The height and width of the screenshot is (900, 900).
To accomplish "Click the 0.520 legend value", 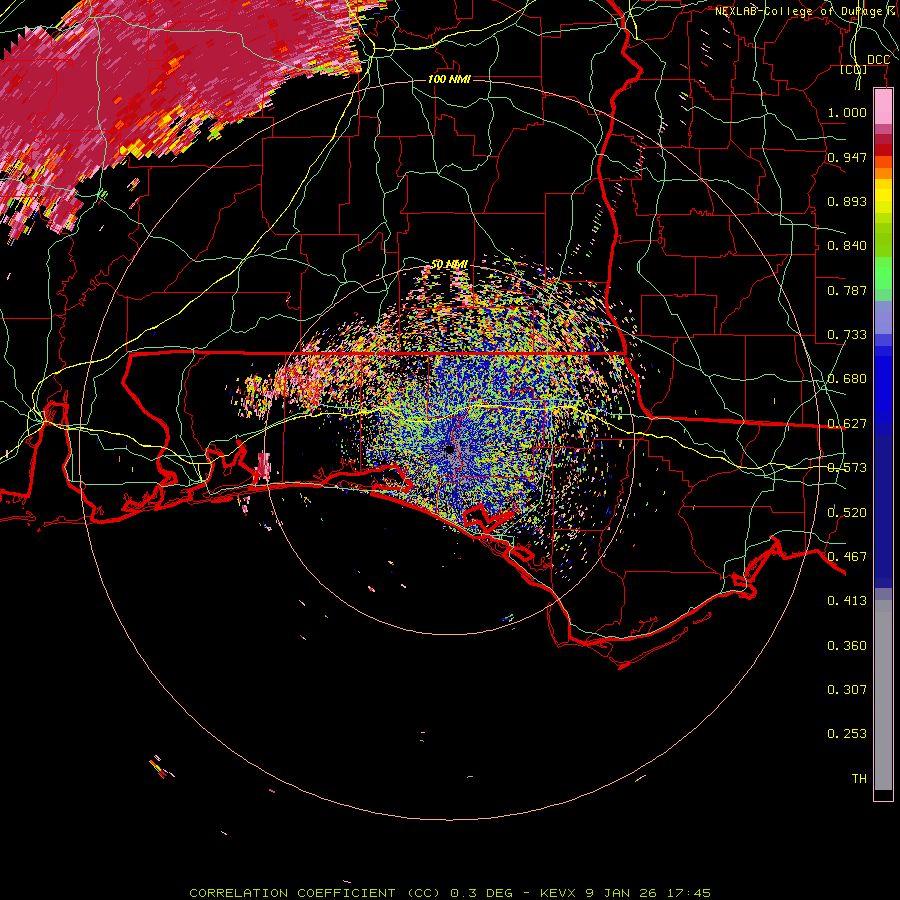I will (847, 513).
